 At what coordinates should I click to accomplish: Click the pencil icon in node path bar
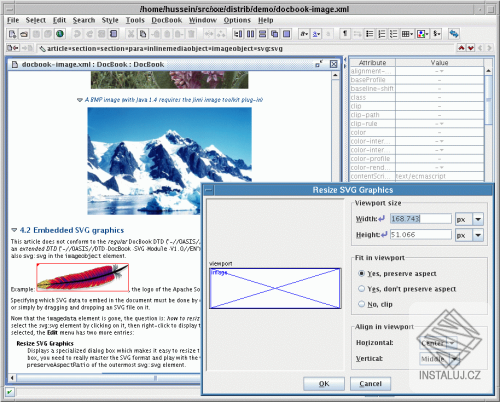pos(42,49)
